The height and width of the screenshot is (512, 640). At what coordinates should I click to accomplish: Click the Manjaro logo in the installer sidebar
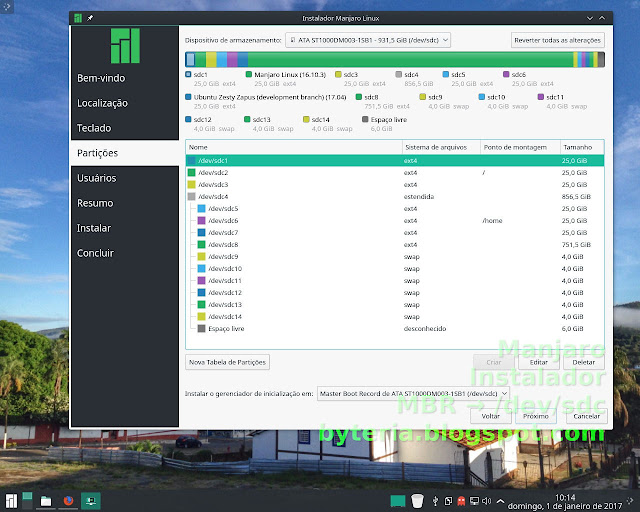point(125,46)
